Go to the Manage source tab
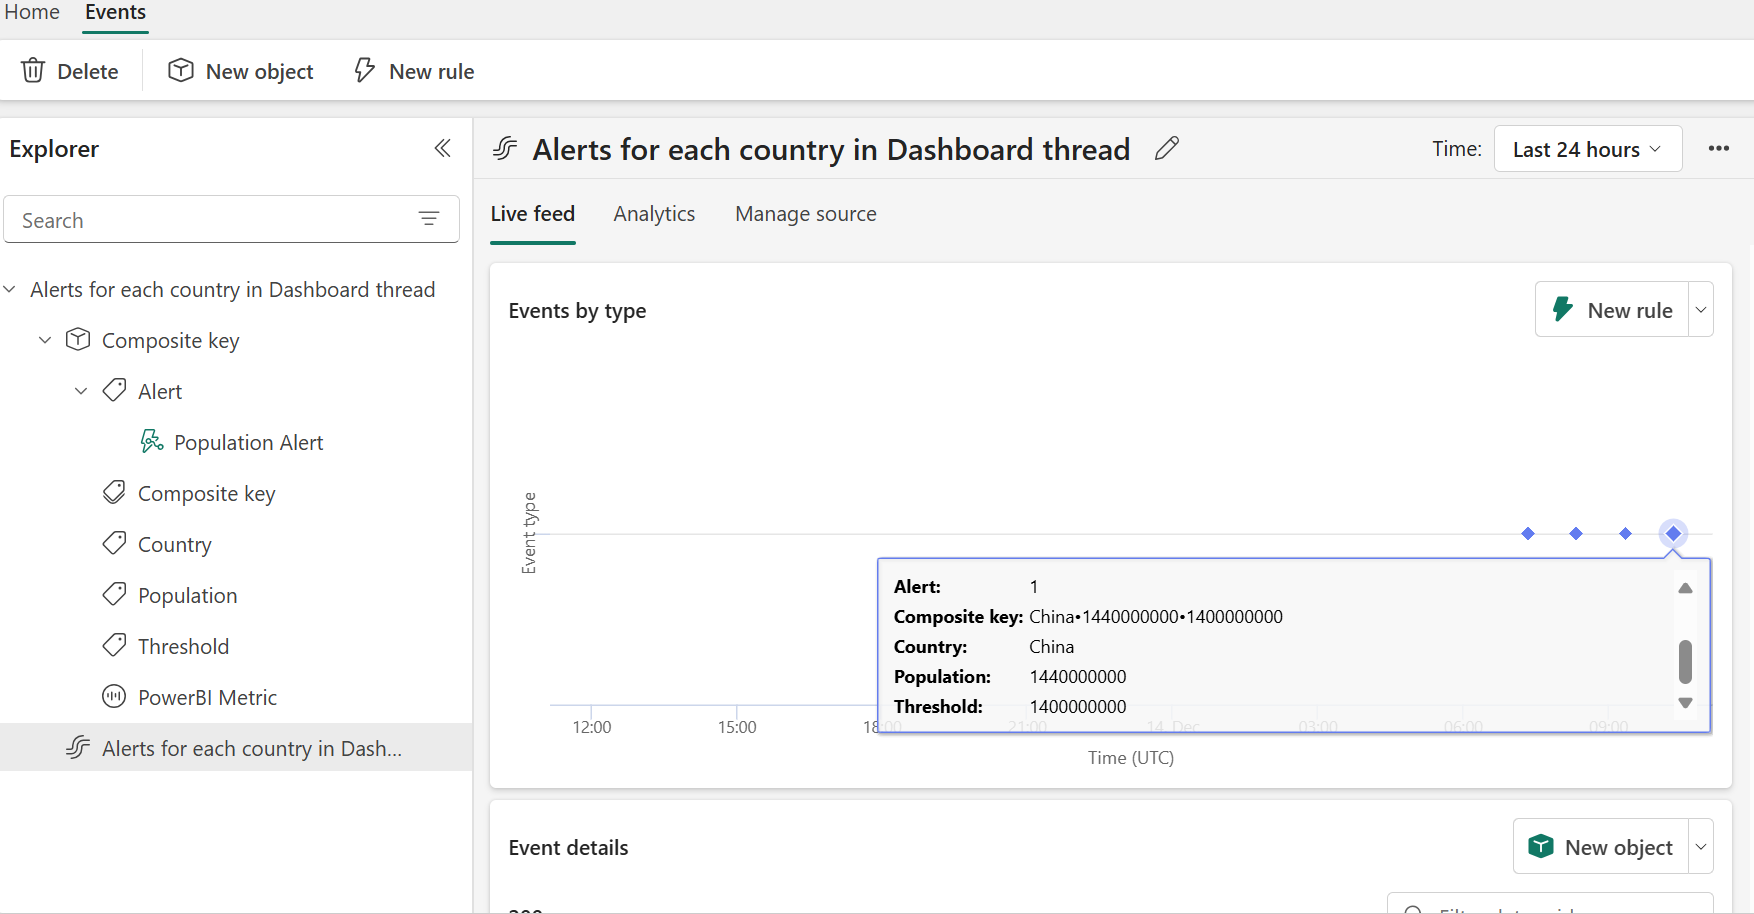This screenshot has height=914, width=1754. (x=806, y=214)
